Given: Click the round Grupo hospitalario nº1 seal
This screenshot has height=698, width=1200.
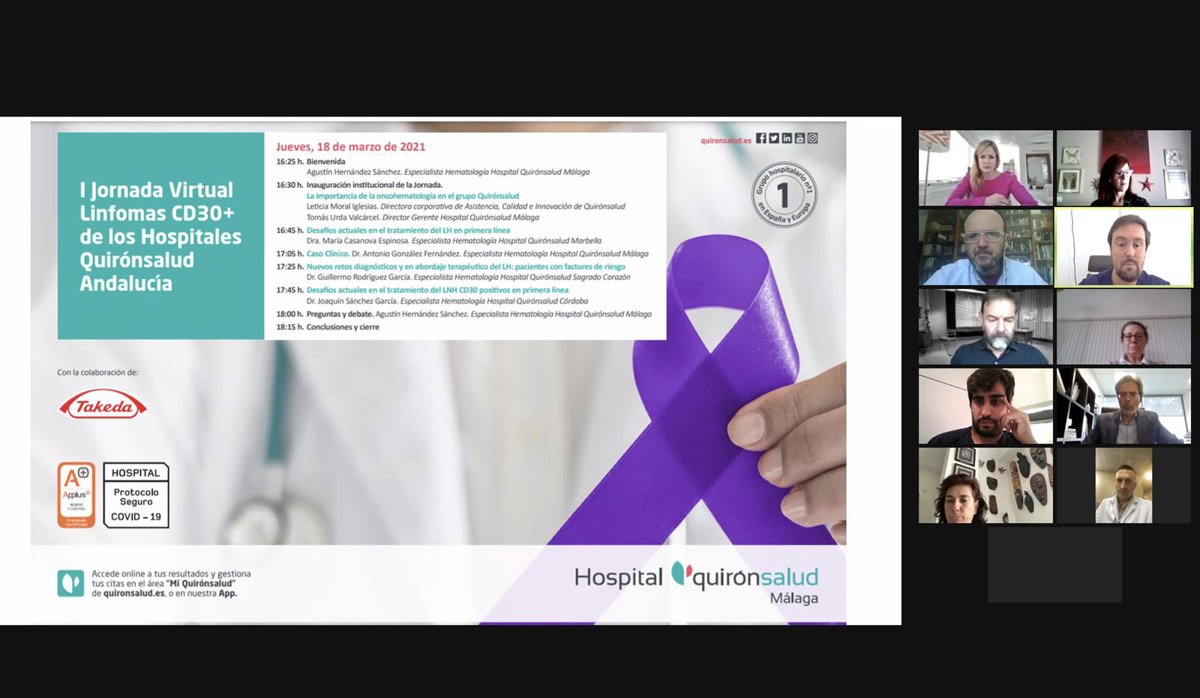Looking at the screenshot, I should click(783, 196).
